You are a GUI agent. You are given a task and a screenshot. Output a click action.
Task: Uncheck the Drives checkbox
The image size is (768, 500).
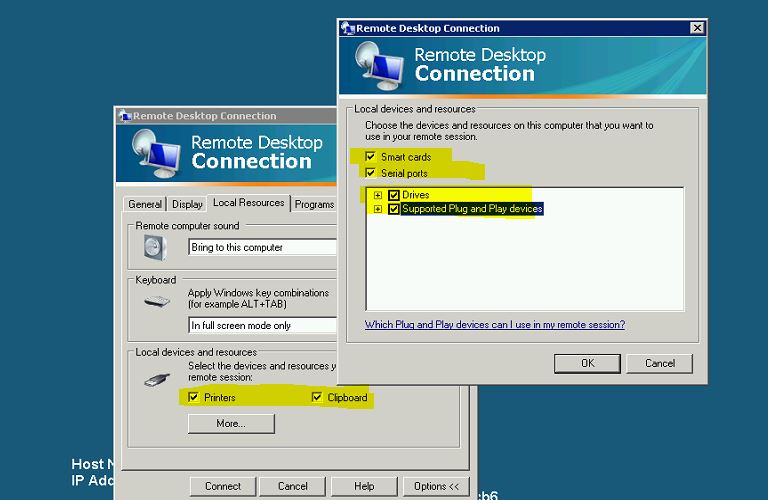394,195
